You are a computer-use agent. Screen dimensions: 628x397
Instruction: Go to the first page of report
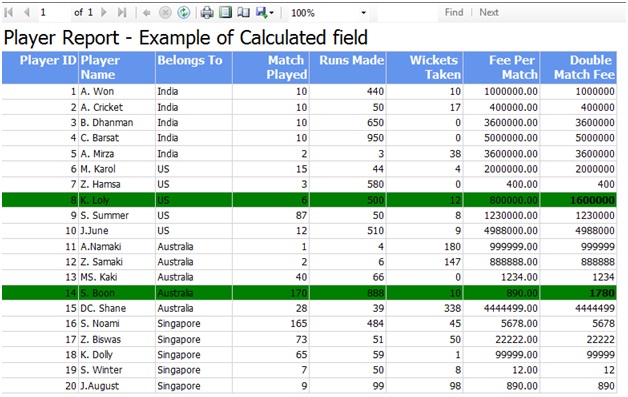click(8, 12)
